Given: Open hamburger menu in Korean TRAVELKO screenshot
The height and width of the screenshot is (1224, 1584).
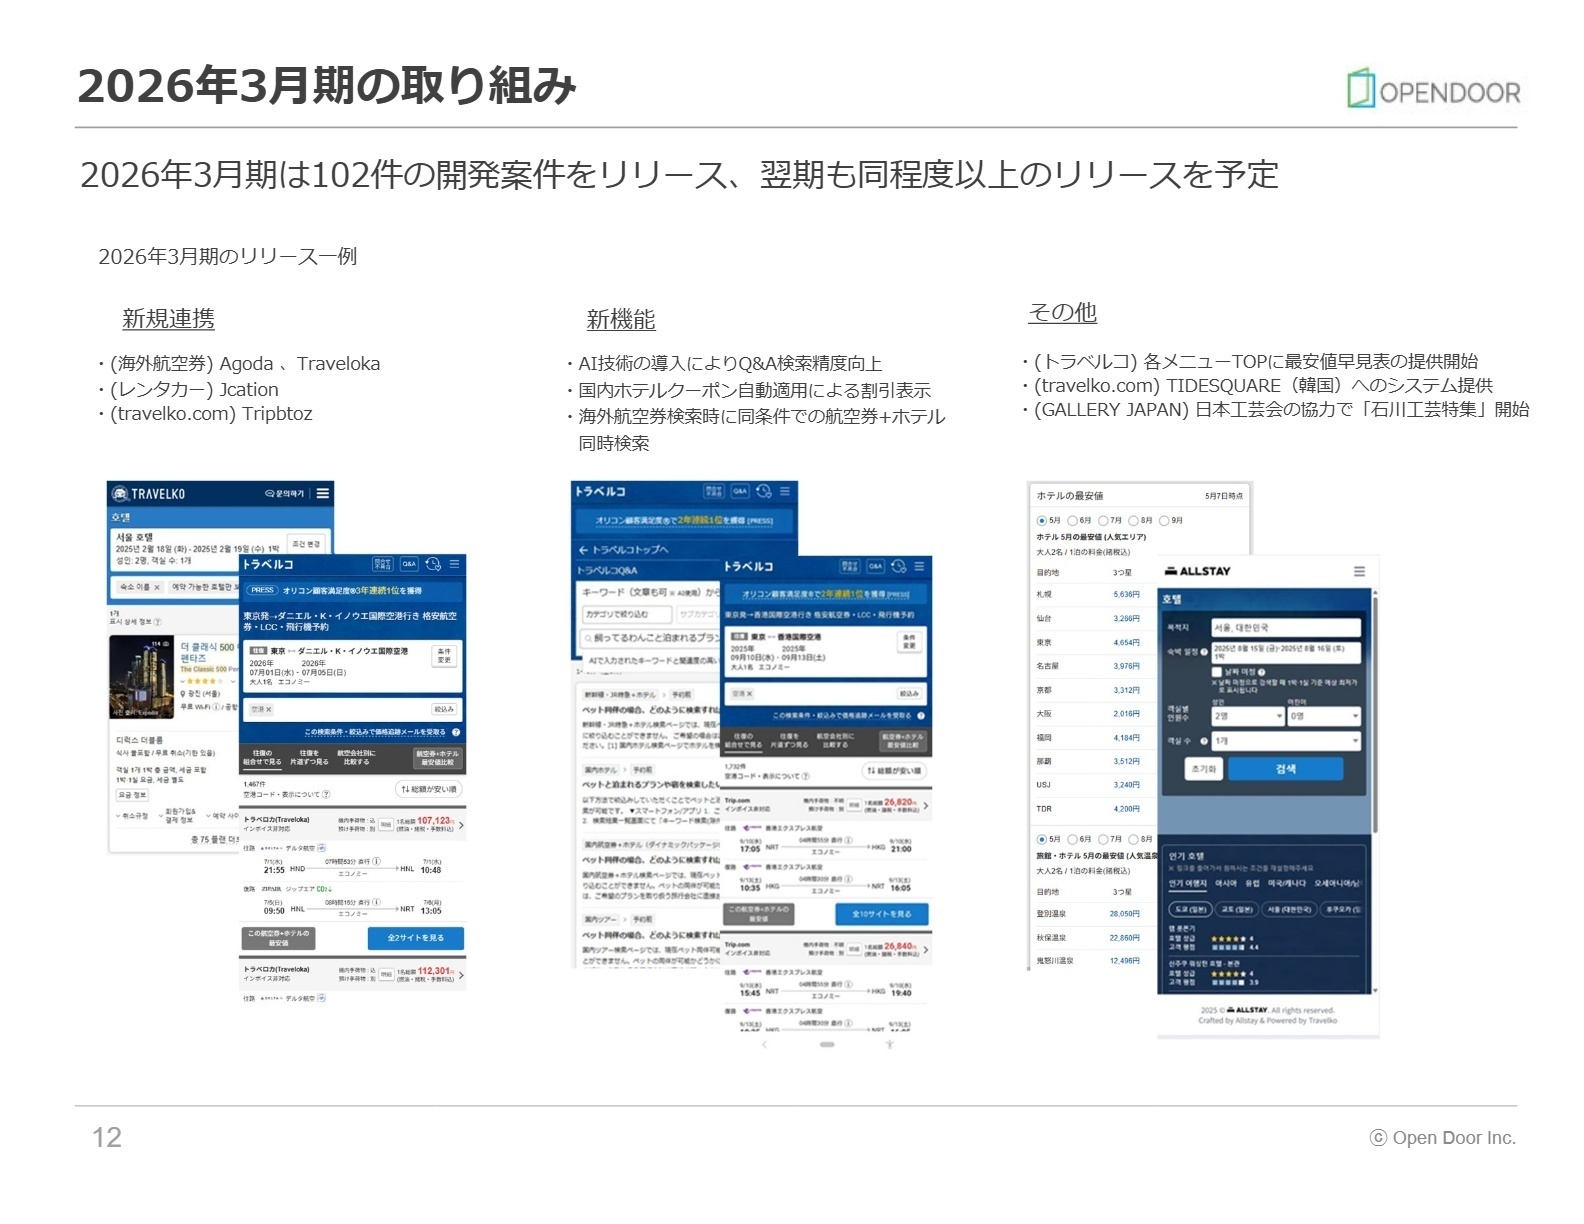Looking at the screenshot, I should click(323, 493).
